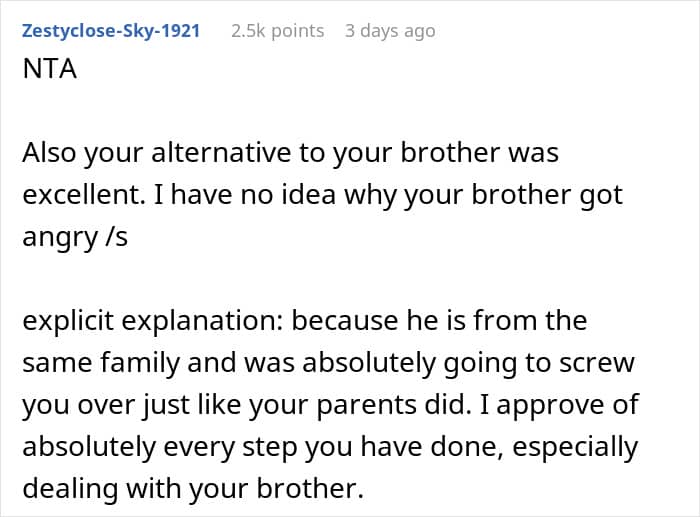Click the line starting "Also your alternative"
This screenshot has height=517, width=700.
point(290,156)
